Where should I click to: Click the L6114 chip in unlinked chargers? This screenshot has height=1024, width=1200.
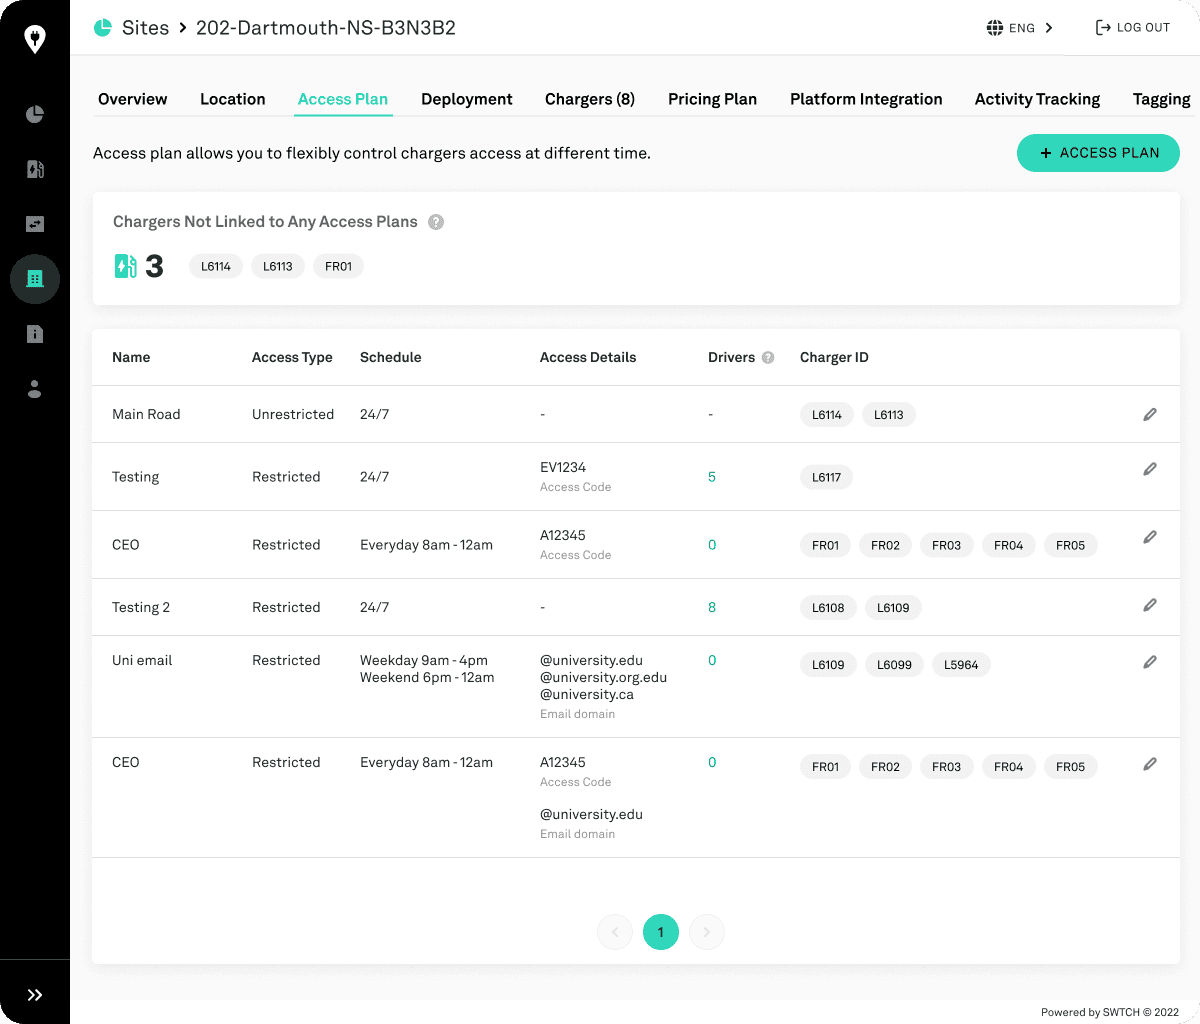[x=216, y=267]
